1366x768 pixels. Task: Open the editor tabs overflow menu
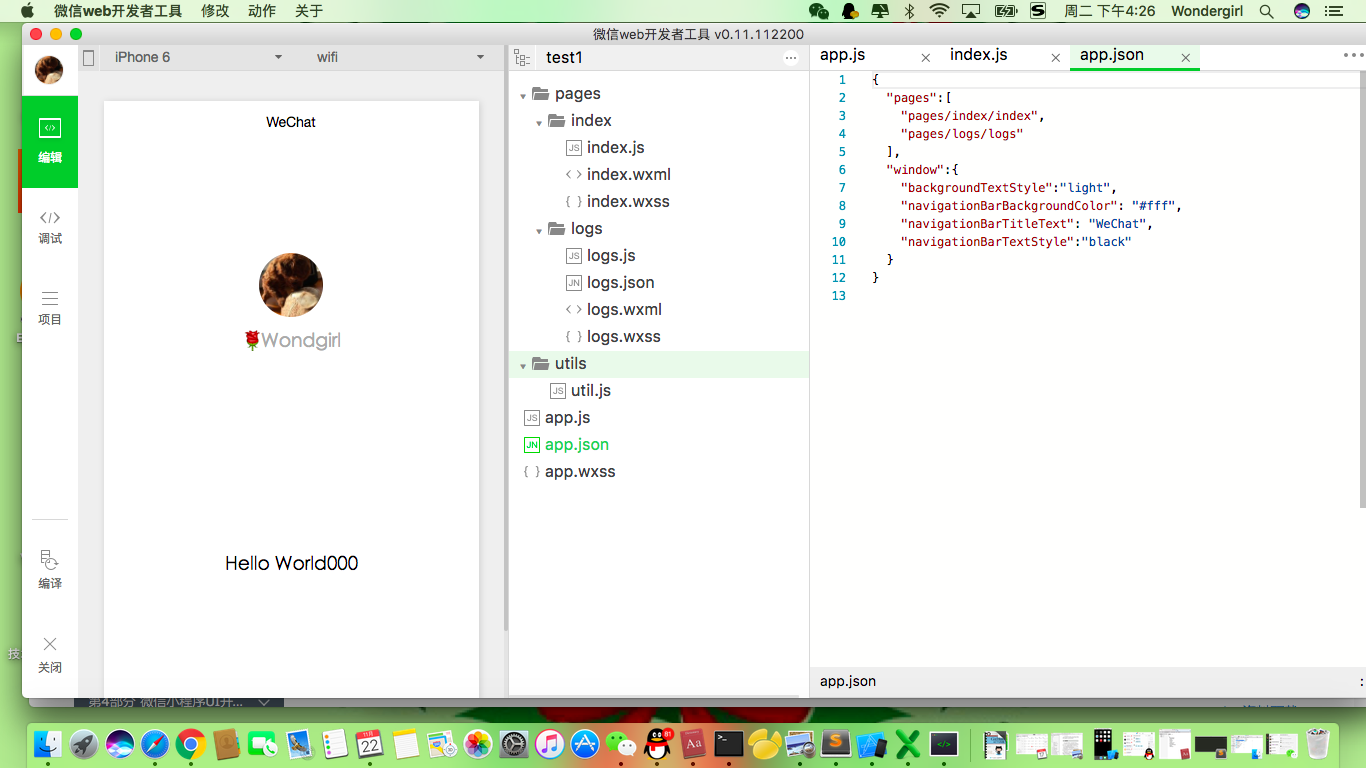pos(1354,56)
